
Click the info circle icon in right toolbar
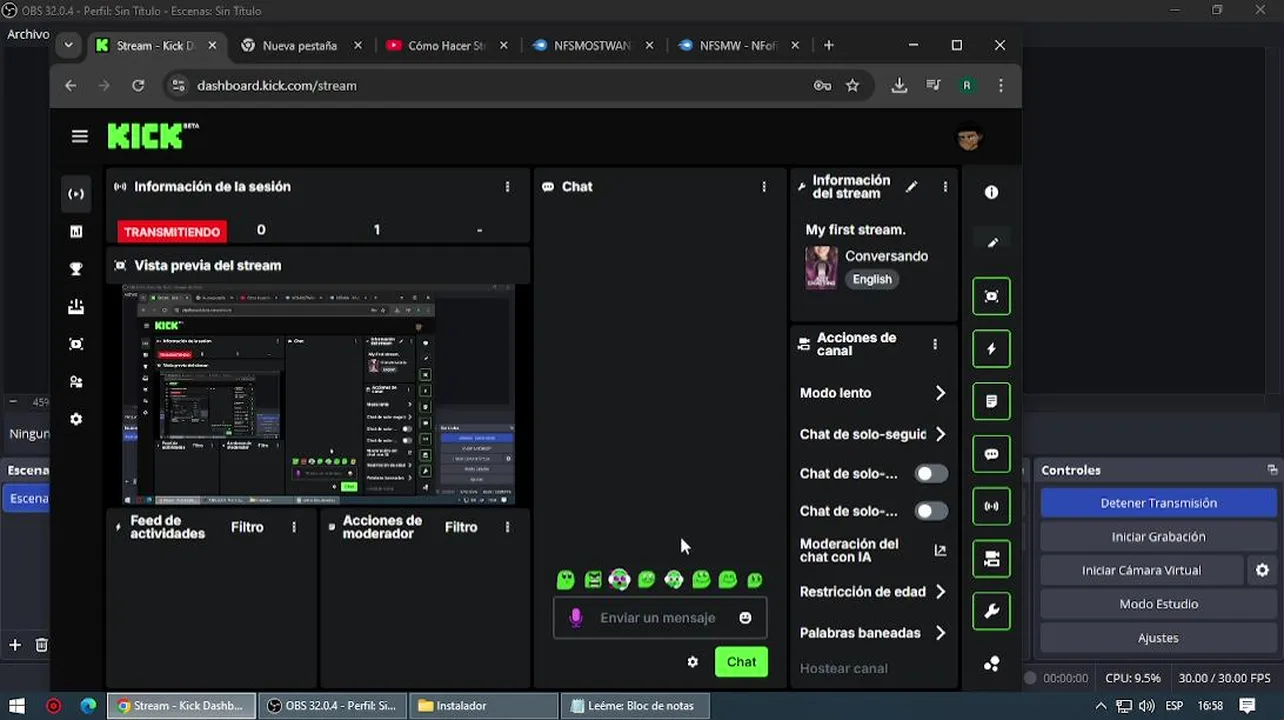(991, 192)
